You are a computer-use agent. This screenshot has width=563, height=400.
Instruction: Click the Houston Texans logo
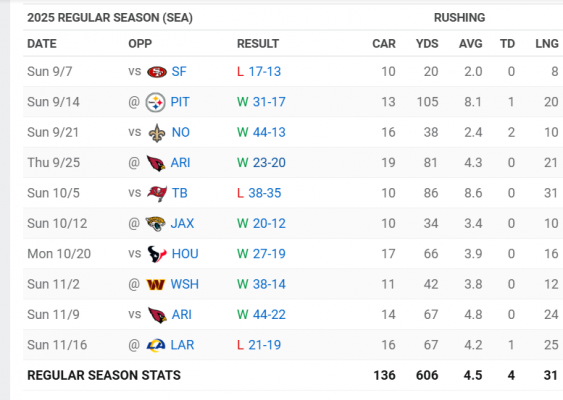(x=157, y=254)
